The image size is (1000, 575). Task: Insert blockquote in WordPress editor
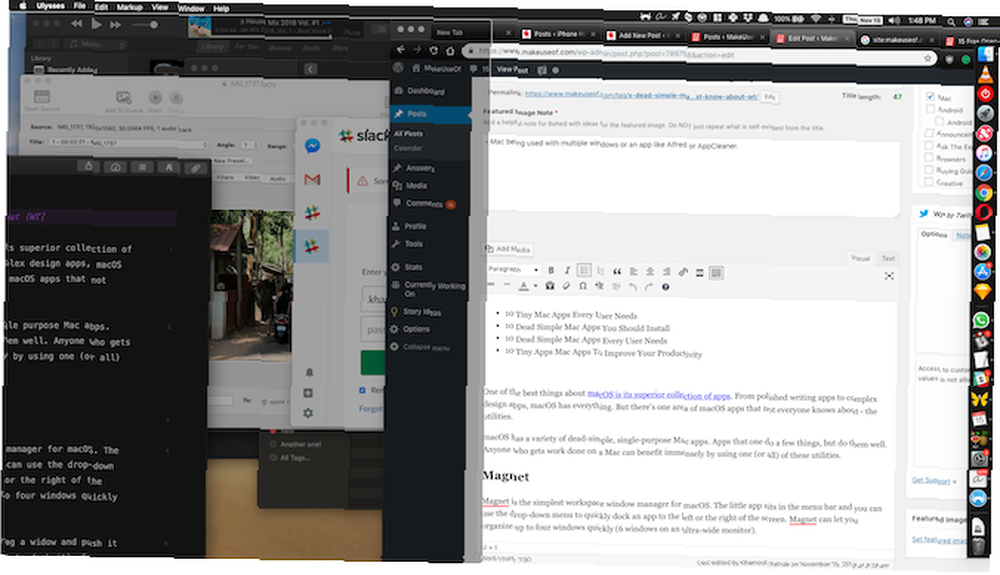(x=617, y=272)
